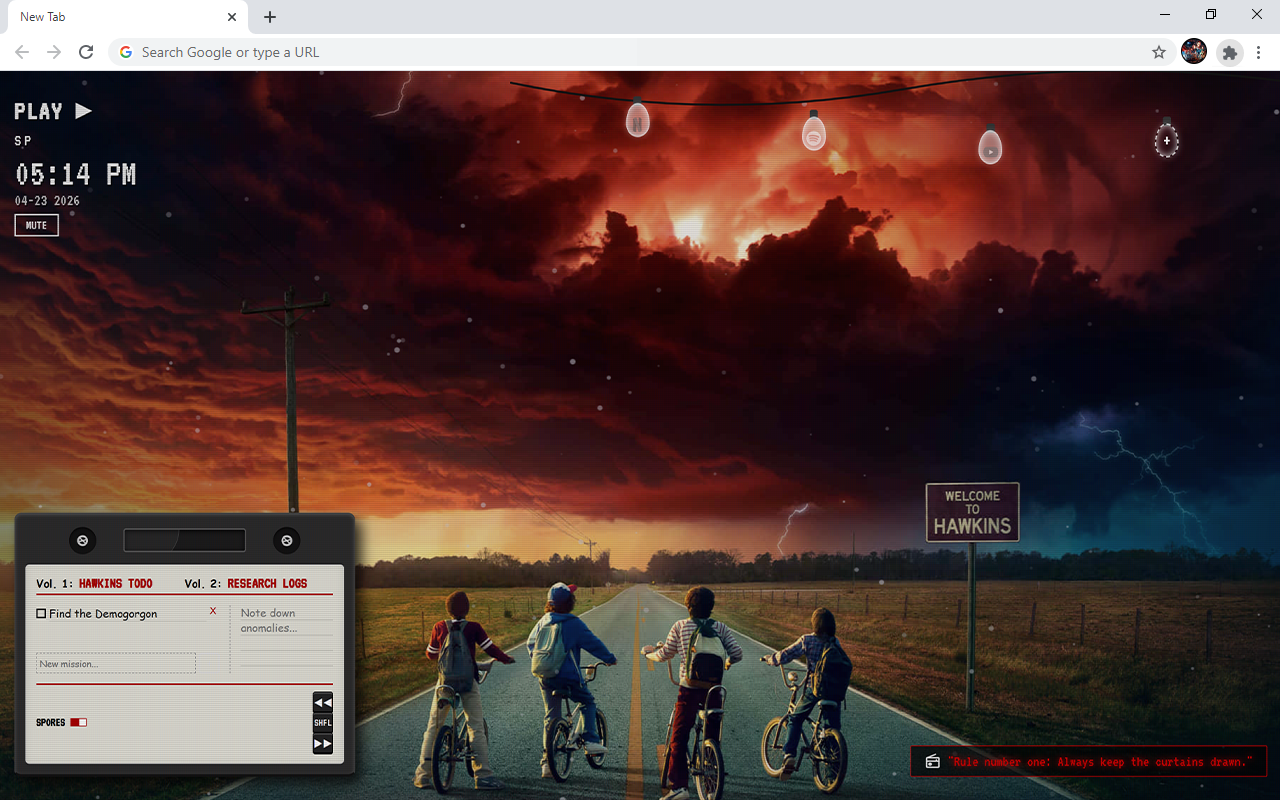Shuffle tracks with the SHFL button
Viewport: 1280px width, 800px height.
[x=323, y=723]
